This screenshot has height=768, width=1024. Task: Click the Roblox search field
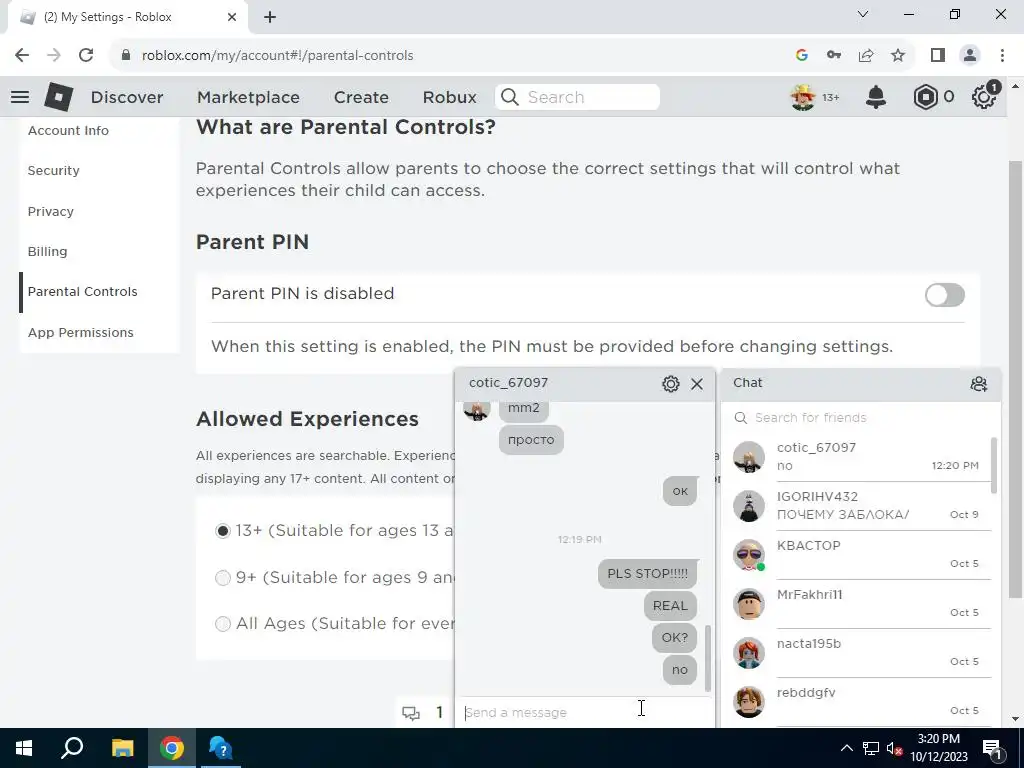(x=577, y=97)
